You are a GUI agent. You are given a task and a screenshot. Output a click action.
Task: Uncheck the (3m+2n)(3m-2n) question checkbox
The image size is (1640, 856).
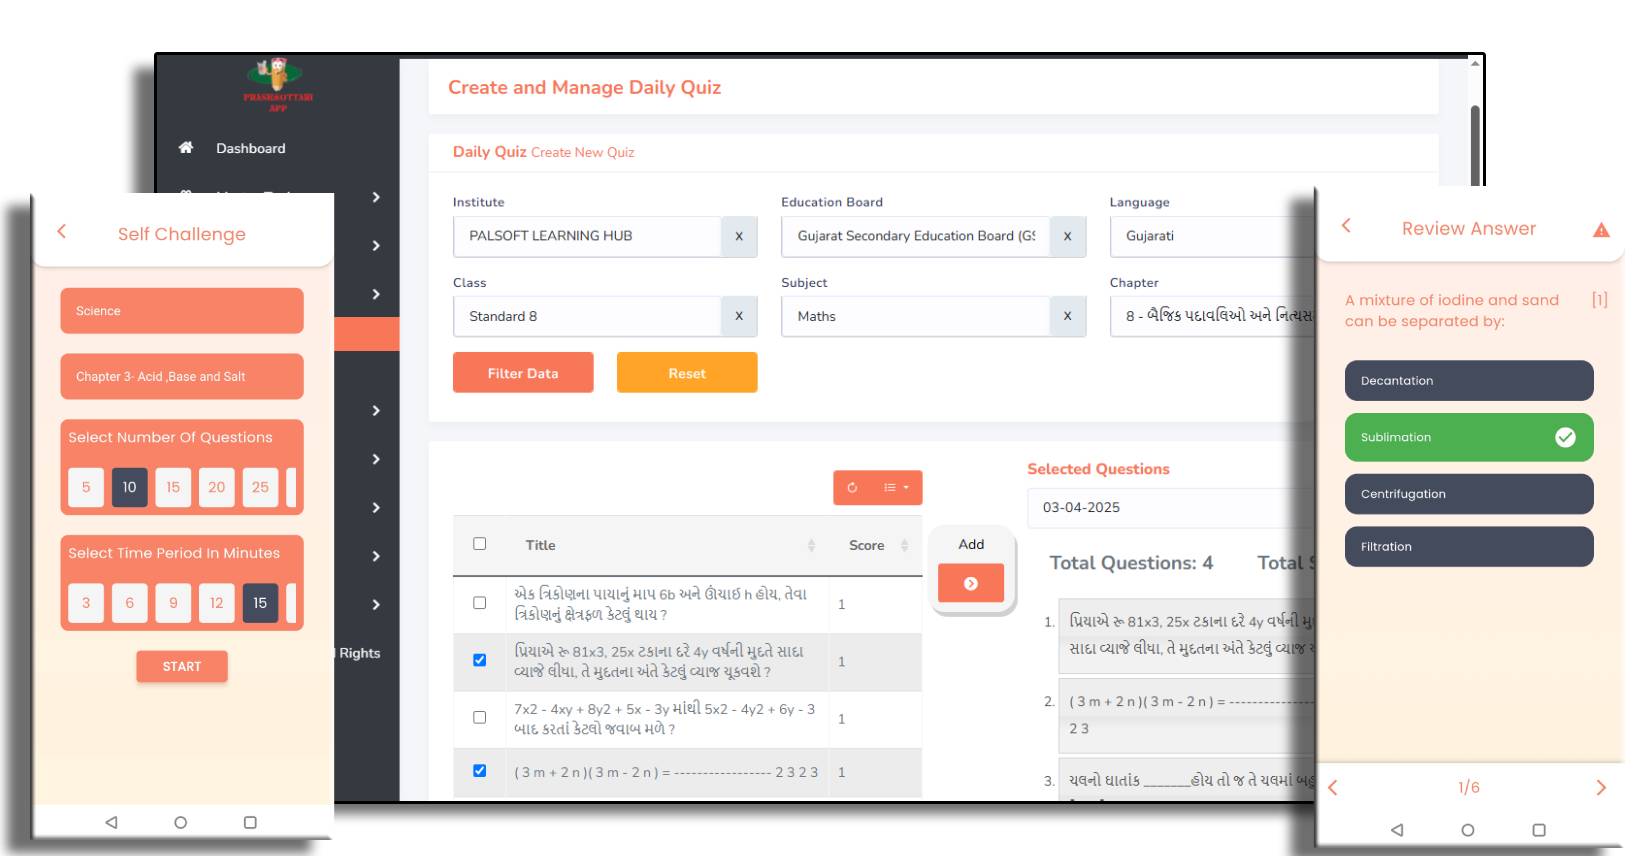(479, 771)
